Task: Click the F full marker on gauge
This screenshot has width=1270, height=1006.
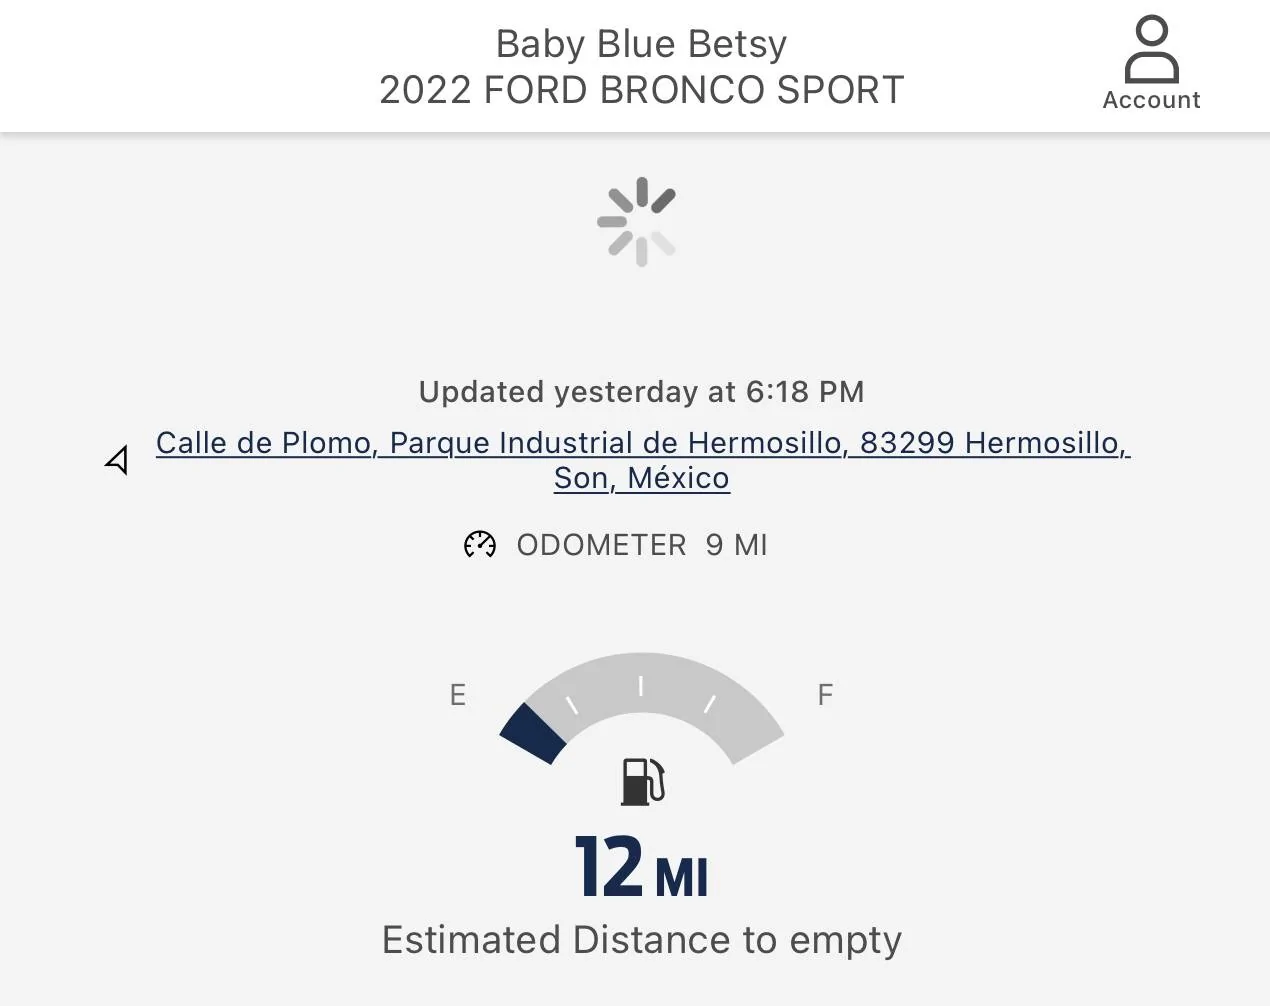Action: 825,695
